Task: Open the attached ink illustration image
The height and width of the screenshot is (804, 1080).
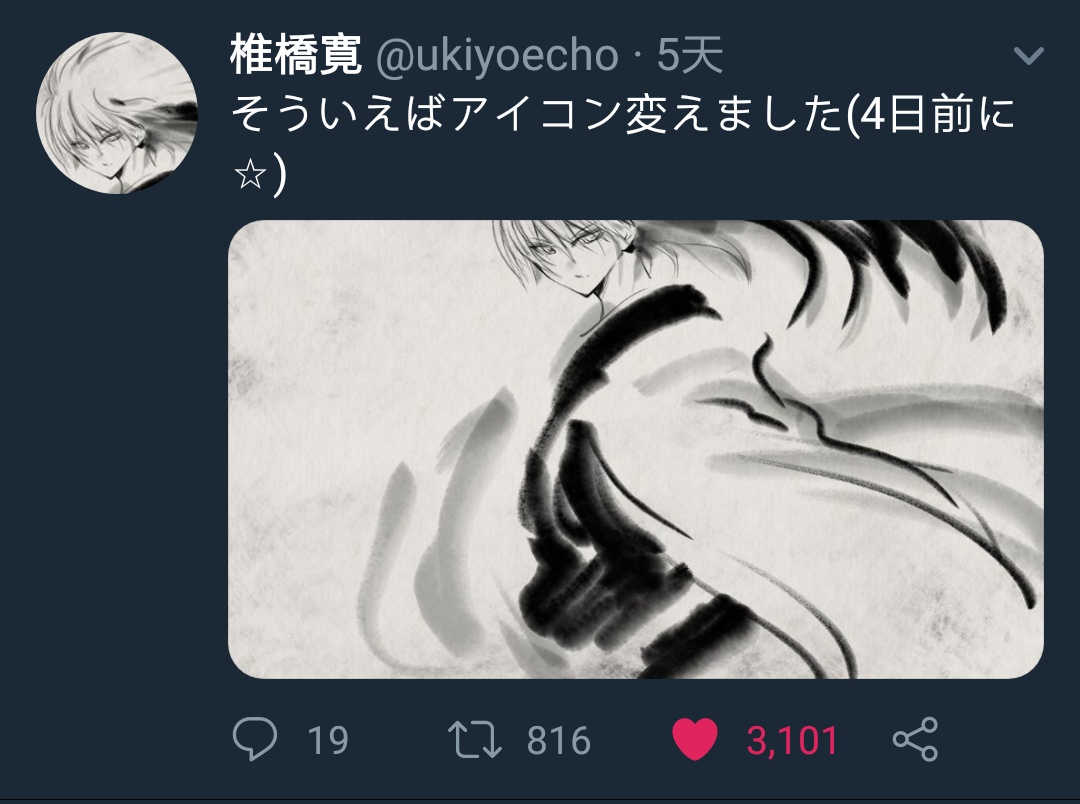Action: (x=636, y=449)
